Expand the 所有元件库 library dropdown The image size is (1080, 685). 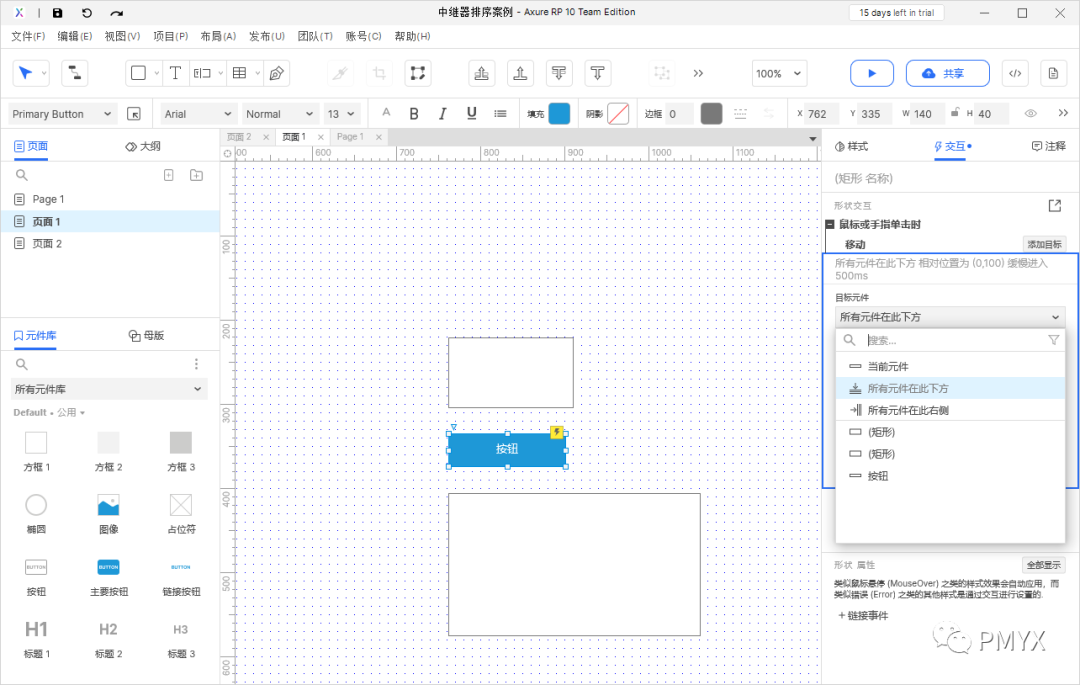point(109,389)
